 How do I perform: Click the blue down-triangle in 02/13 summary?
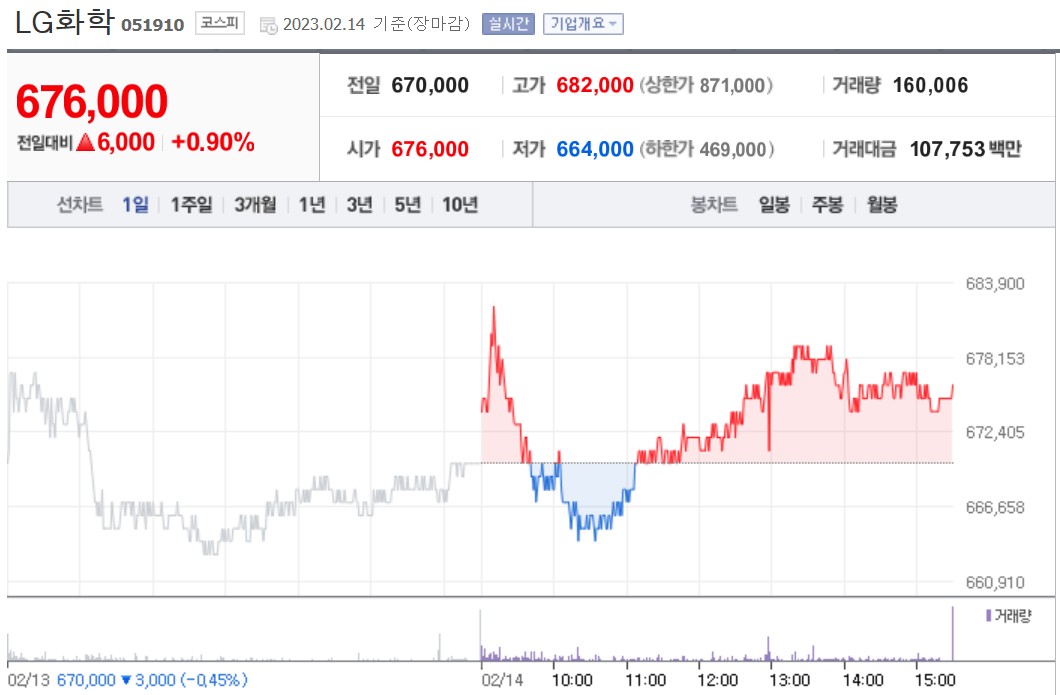click(x=125, y=679)
